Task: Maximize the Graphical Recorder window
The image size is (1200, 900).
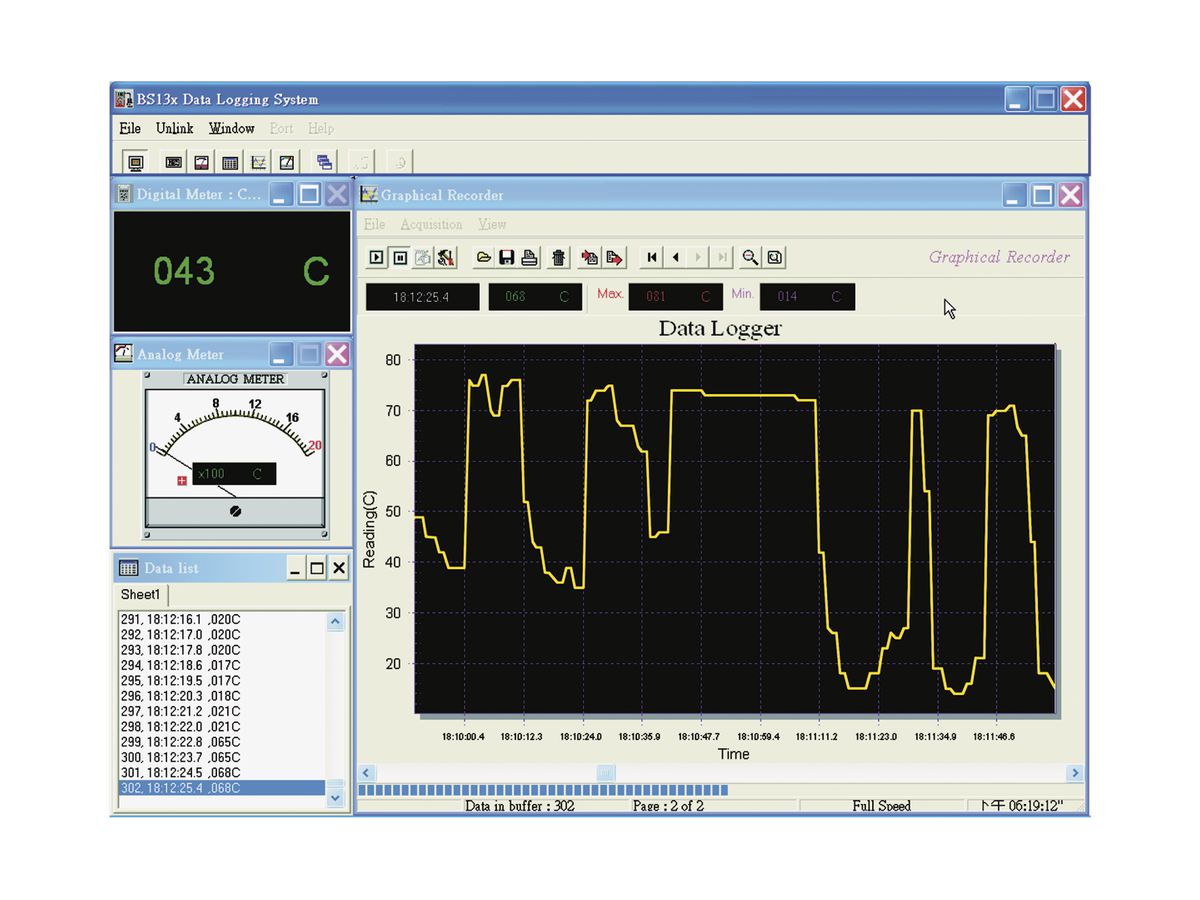Action: click(x=1042, y=195)
